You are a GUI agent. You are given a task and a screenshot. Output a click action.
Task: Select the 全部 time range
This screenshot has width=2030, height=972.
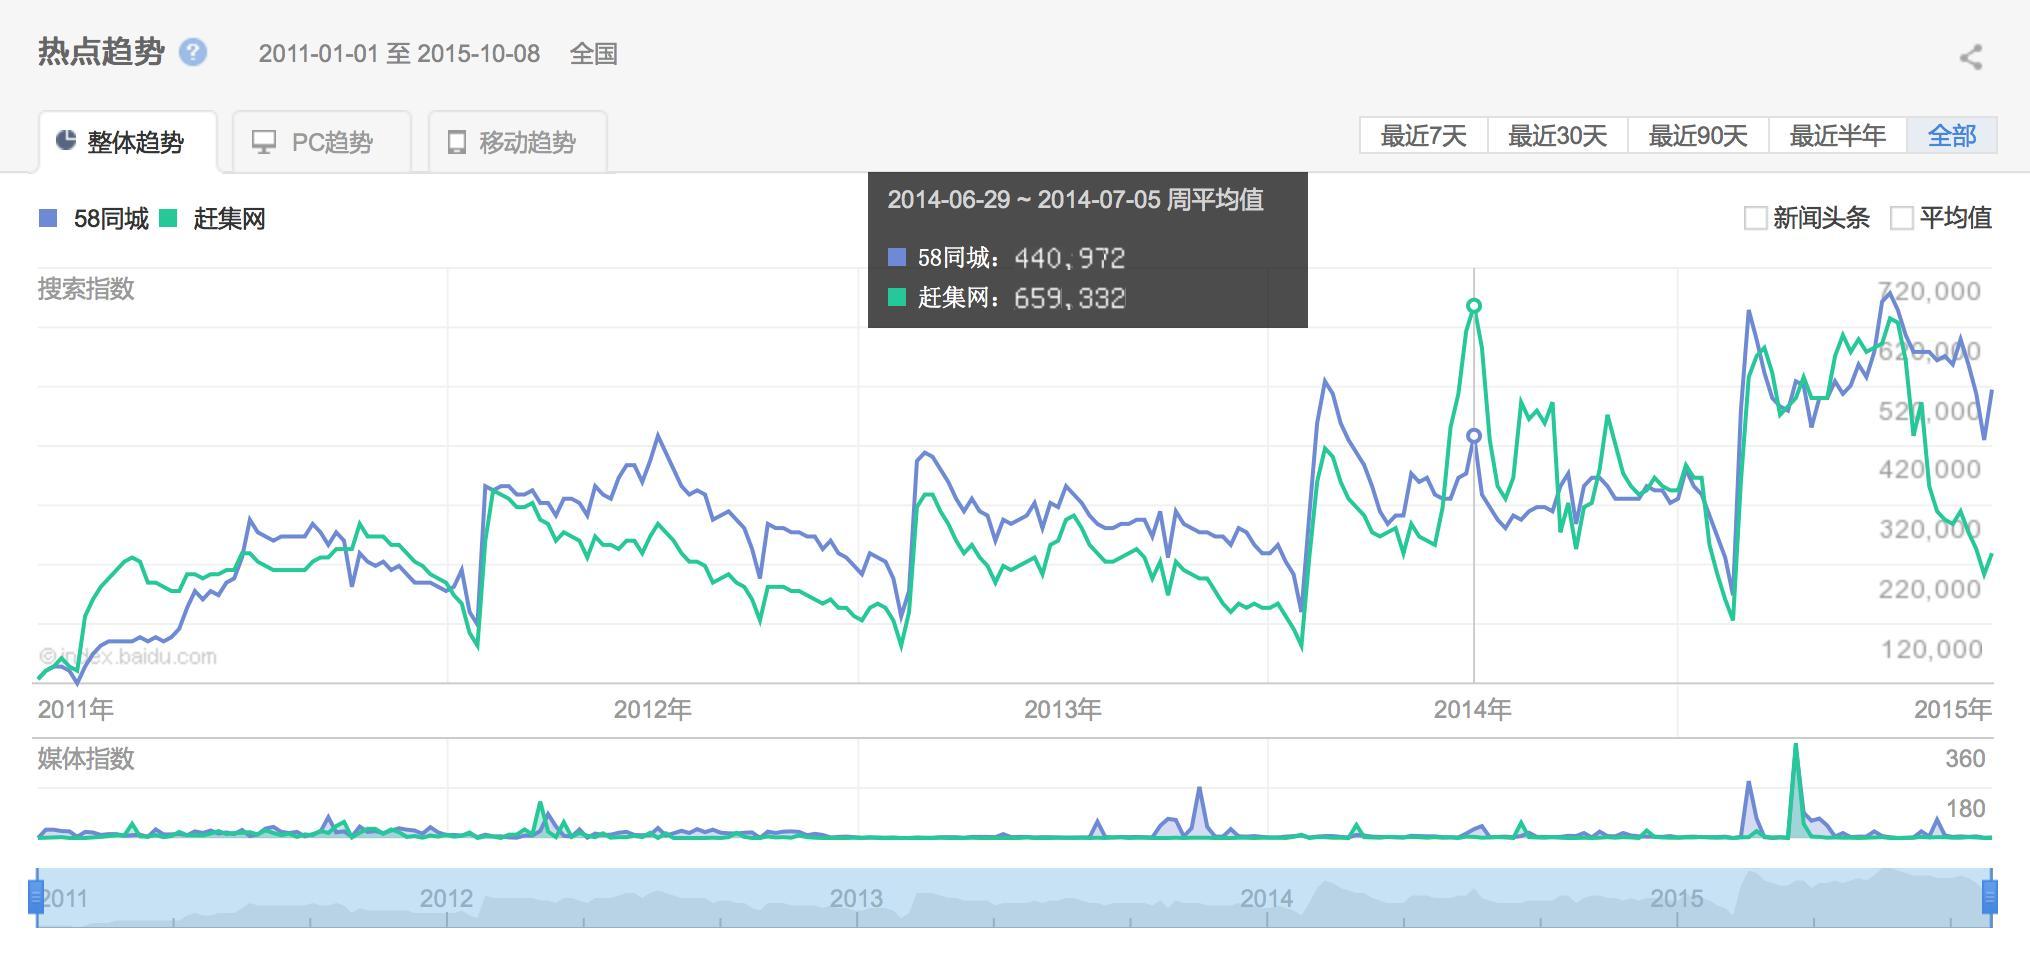pos(1952,136)
